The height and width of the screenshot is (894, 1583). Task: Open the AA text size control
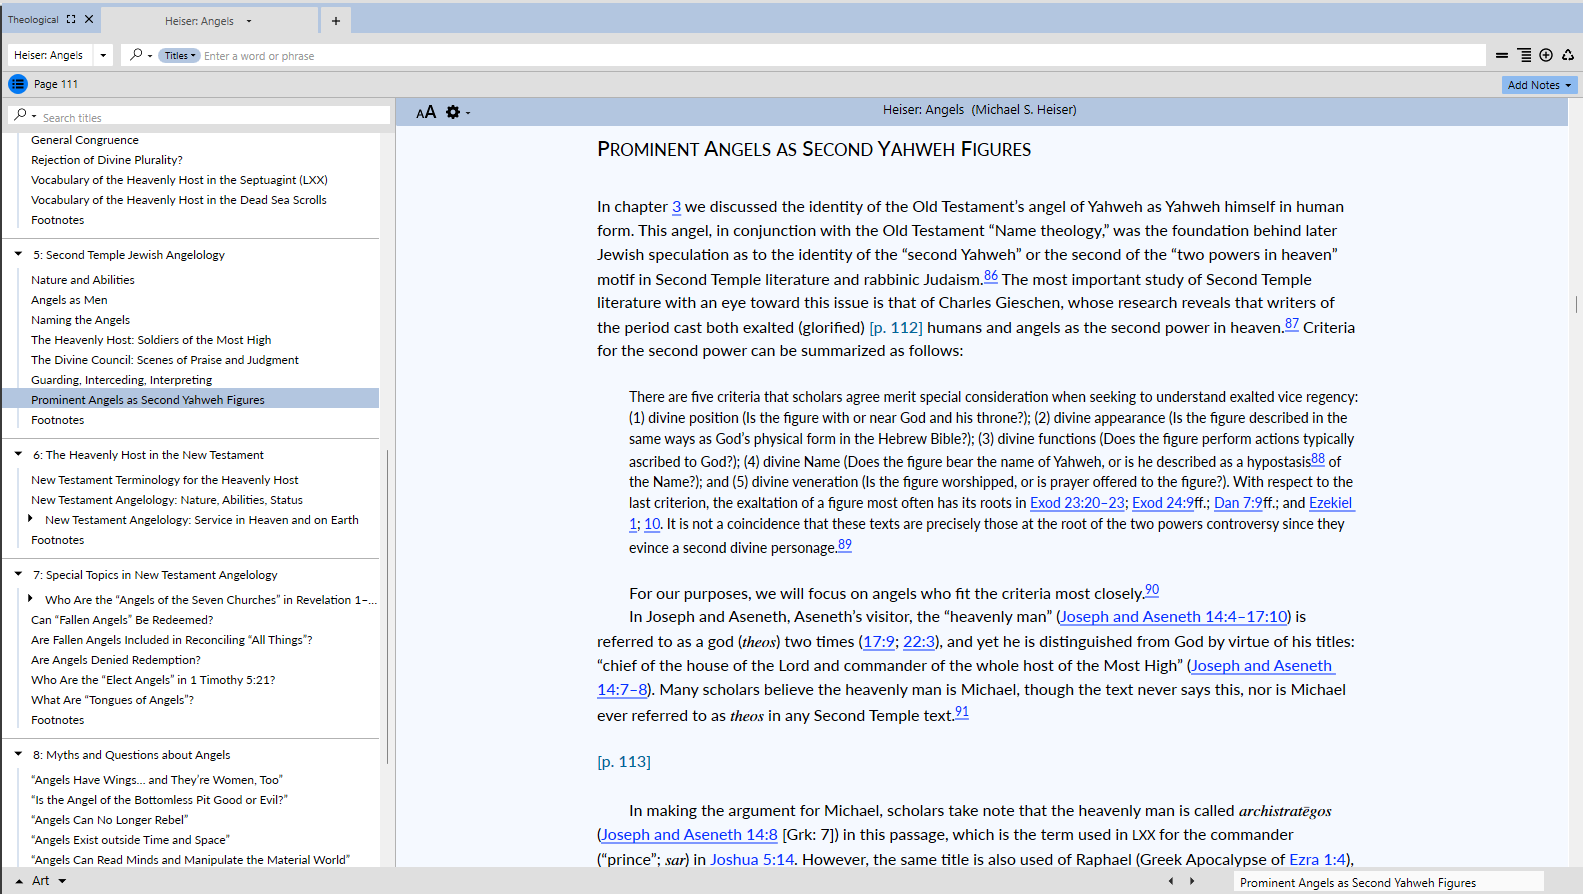[426, 112]
